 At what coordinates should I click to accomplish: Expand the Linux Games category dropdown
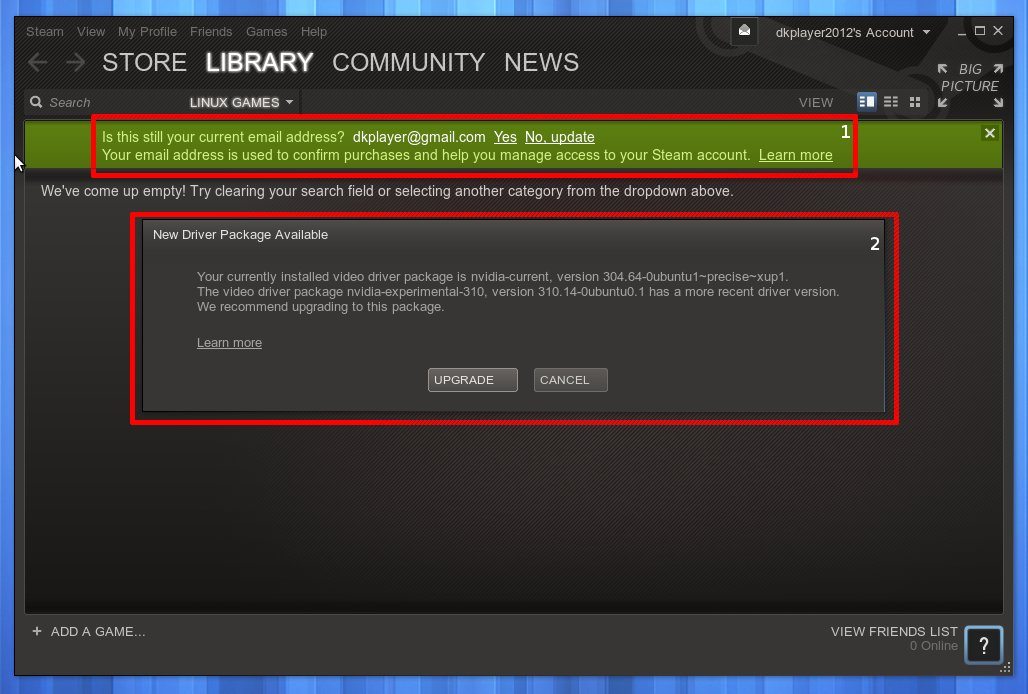pyautogui.click(x=241, y=102)
